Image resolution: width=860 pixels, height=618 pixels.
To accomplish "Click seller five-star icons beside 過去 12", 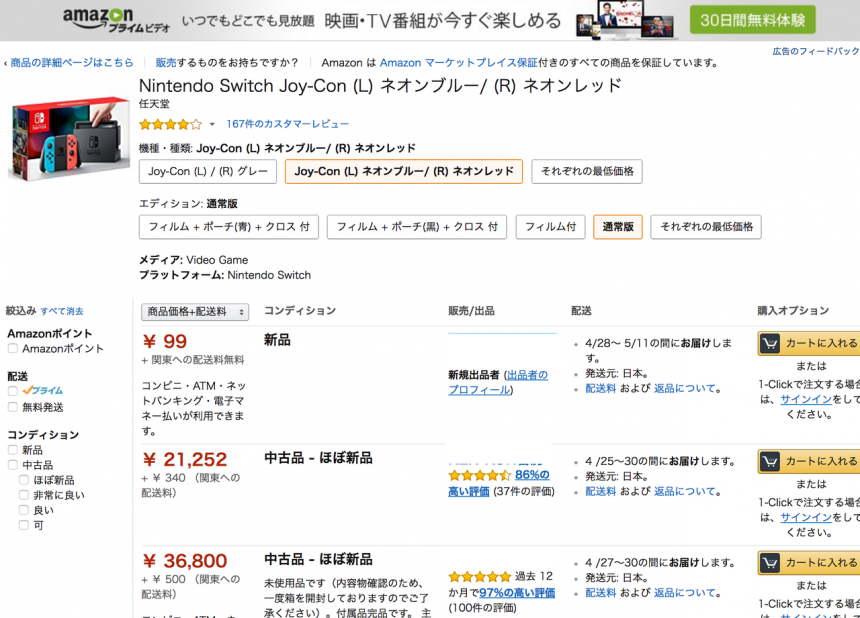I will pyautogui.click(x=479, y=577).
